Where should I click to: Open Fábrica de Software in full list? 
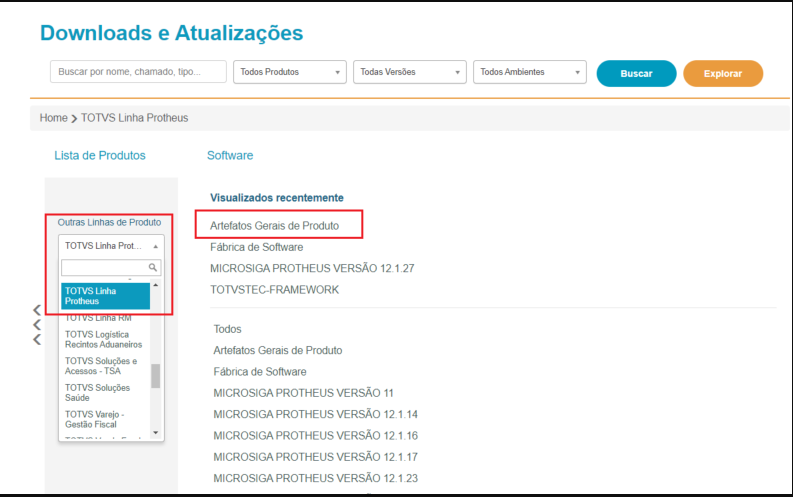click(260, 372)
